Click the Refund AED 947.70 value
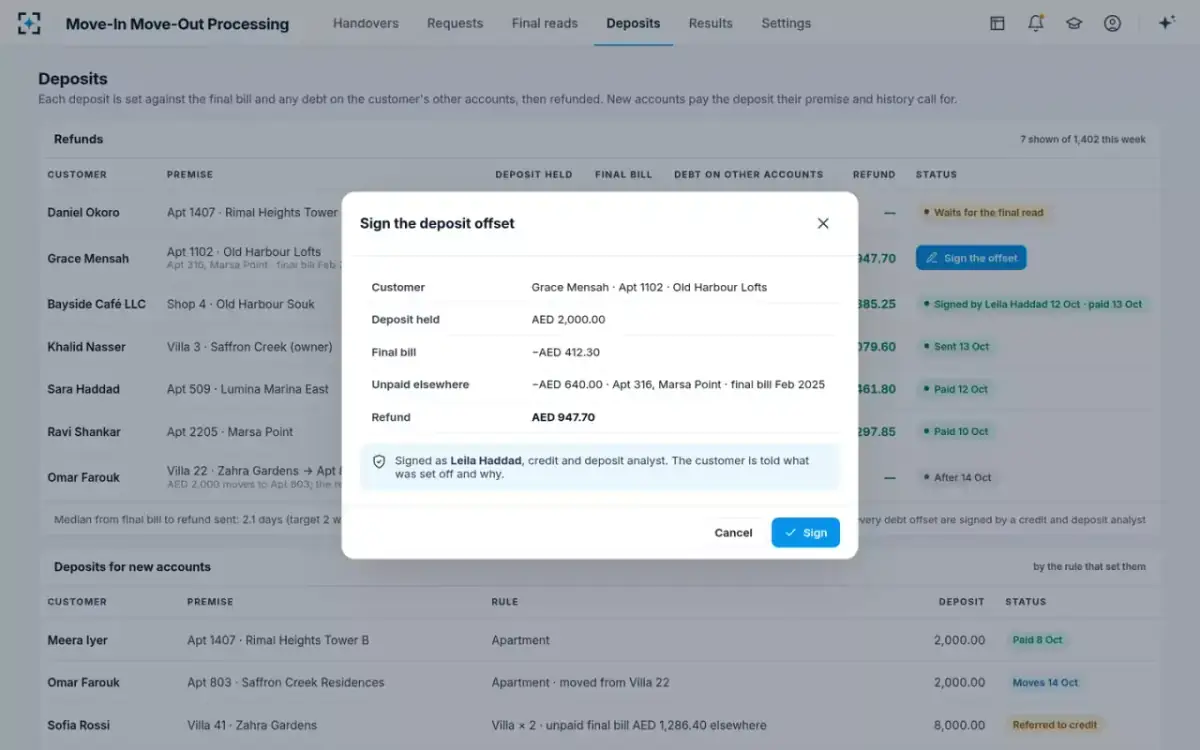Viewport: 1200px width, 750px height. click(563, 417)
